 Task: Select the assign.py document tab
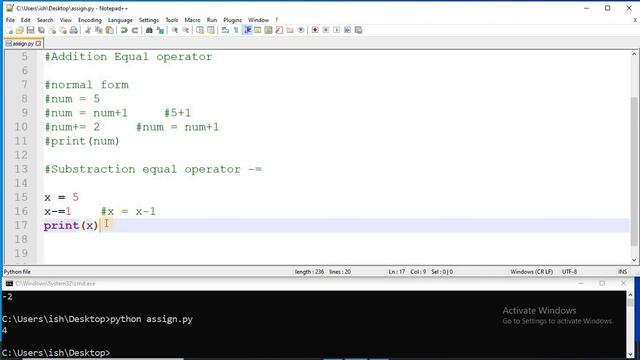(x=23, y=43)
